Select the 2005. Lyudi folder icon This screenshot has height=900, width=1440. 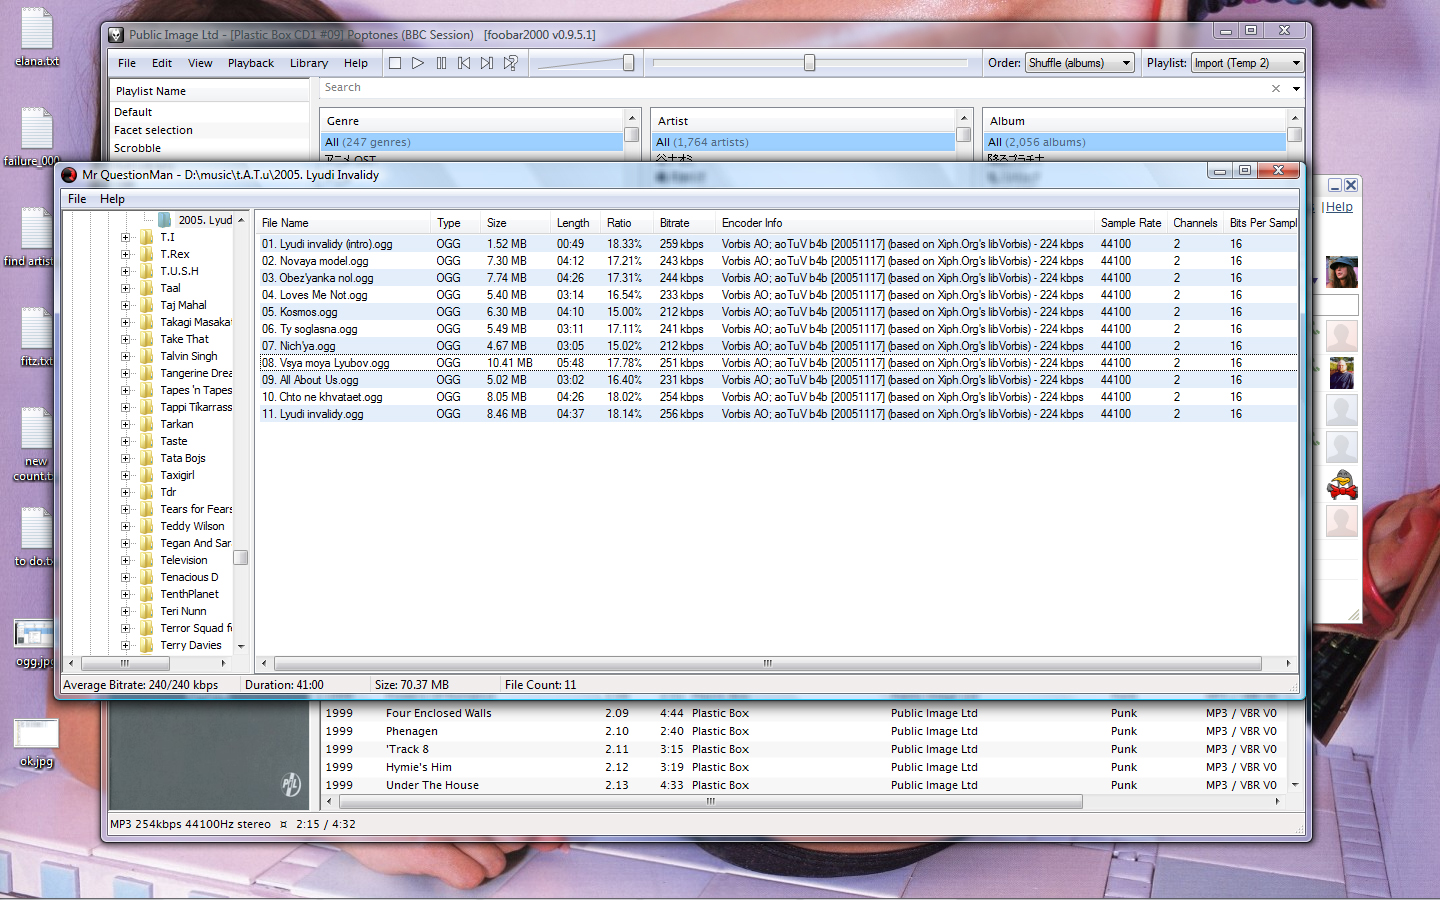click(x=165, y=220)
